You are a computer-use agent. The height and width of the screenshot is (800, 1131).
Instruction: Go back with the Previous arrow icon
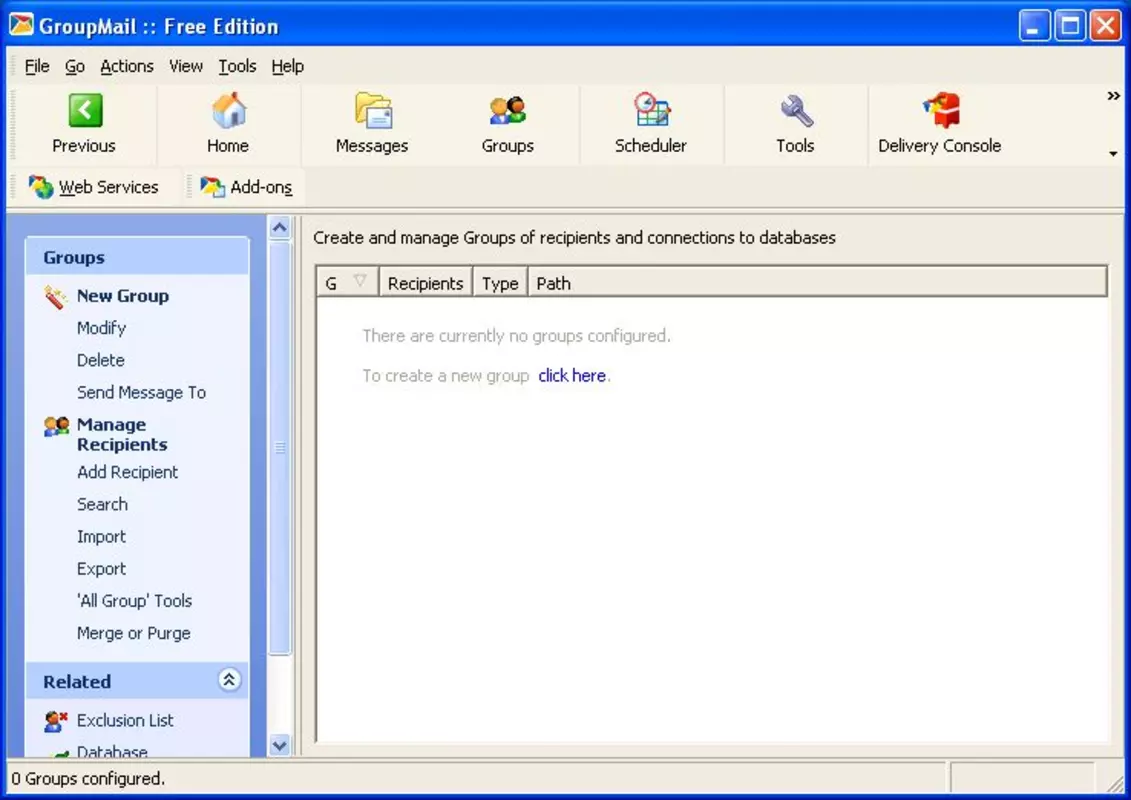[85, 110]
